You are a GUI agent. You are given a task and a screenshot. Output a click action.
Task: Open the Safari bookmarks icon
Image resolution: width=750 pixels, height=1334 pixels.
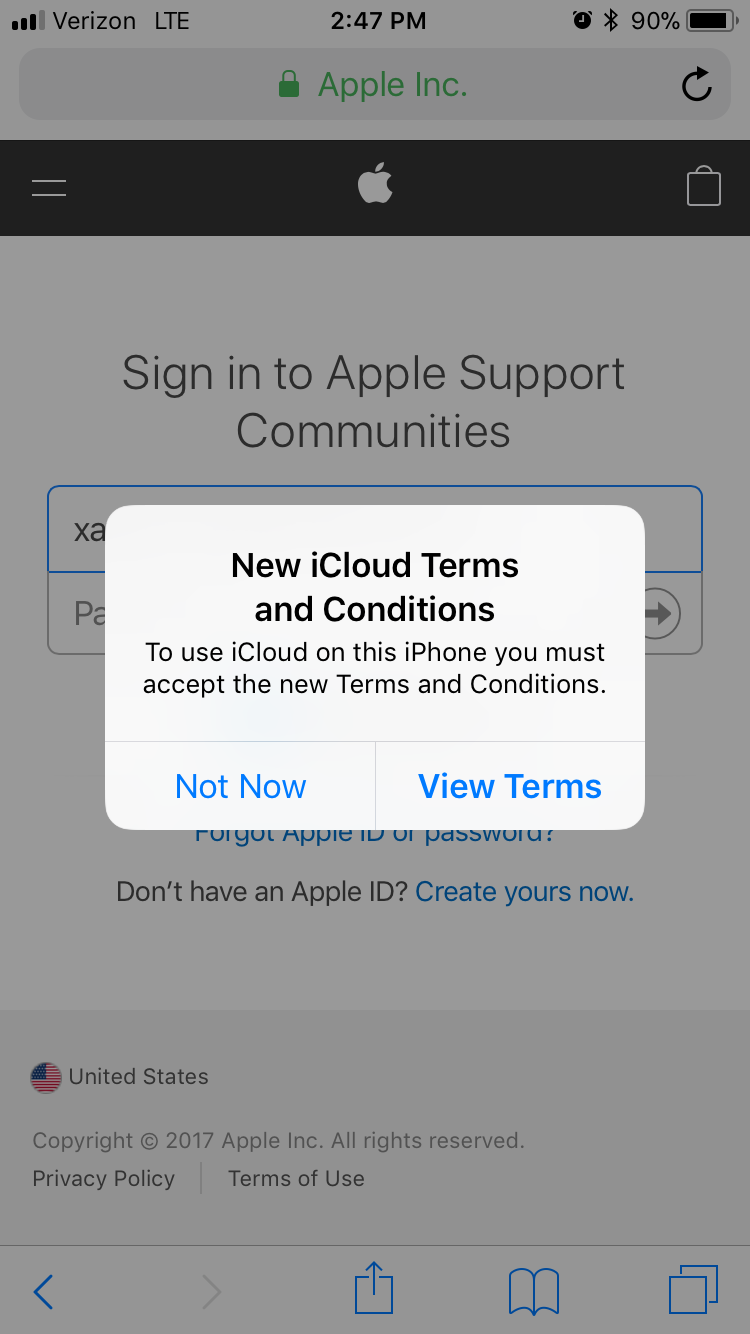tap(534, 1291)
